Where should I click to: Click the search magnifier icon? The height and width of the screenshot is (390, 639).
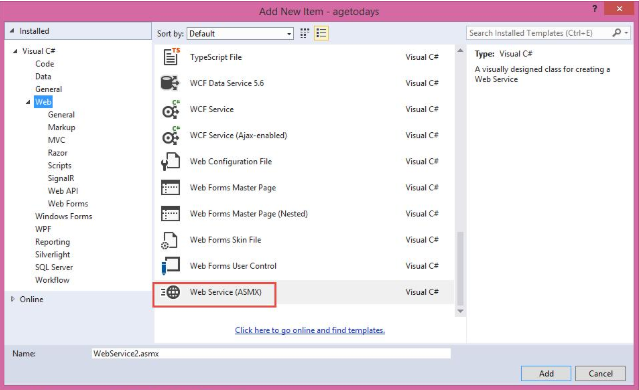pyautogui.click(x=617, y=33)
